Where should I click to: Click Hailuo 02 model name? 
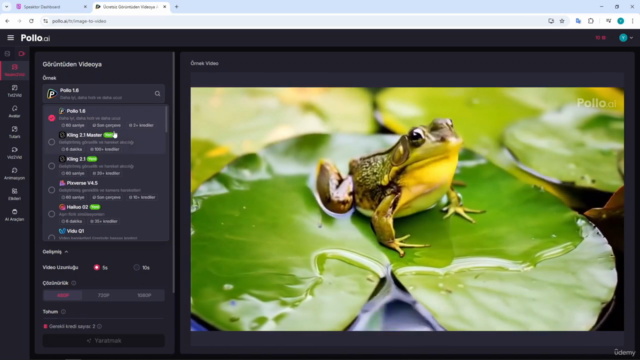tap(77, 207)
